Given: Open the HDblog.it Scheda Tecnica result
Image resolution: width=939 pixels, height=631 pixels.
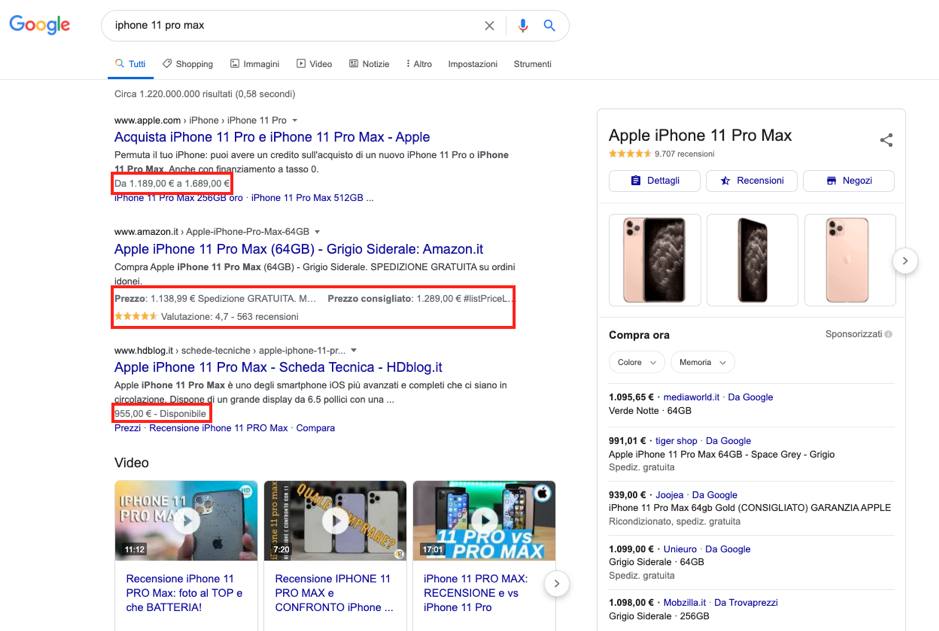Looking at the screenshot, I should tap(278, 367).
